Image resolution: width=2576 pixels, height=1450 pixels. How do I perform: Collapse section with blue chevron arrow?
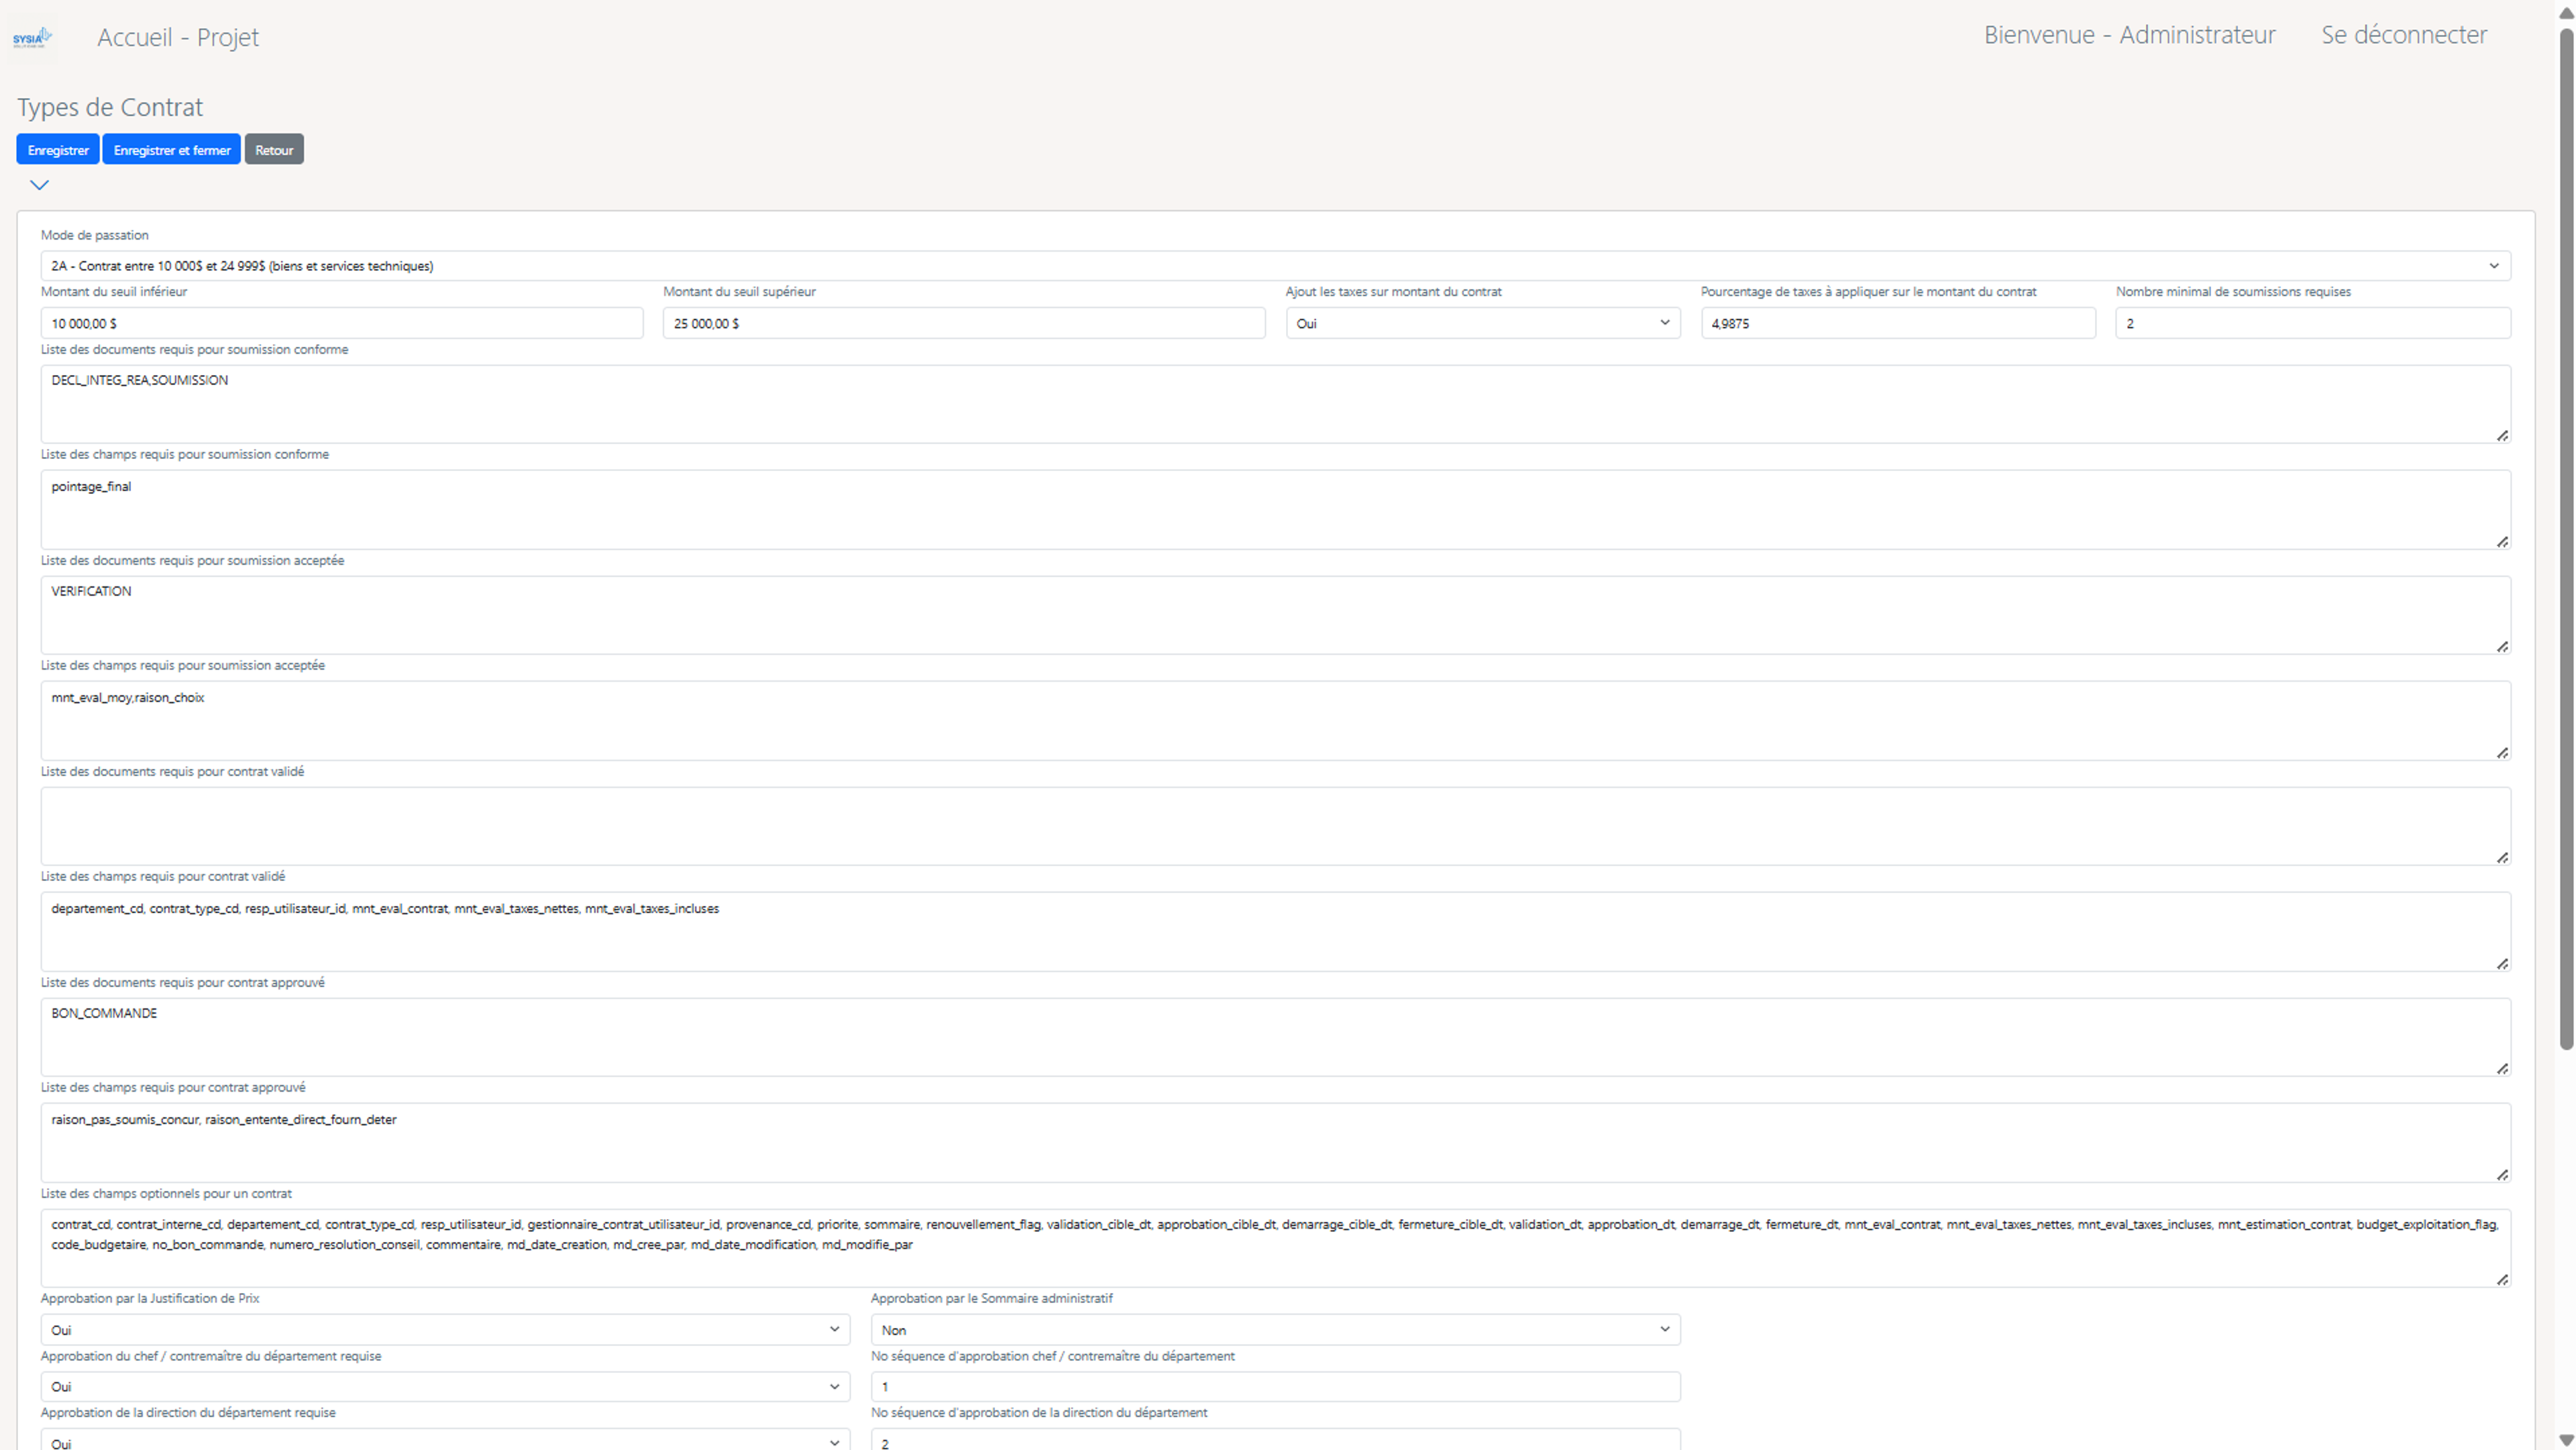tap(39, 185)
